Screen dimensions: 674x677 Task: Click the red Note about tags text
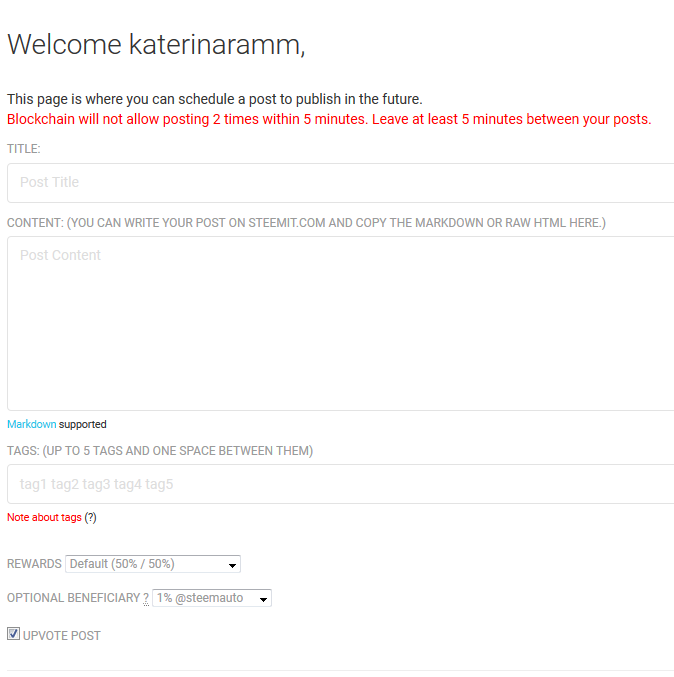(44, 517)
